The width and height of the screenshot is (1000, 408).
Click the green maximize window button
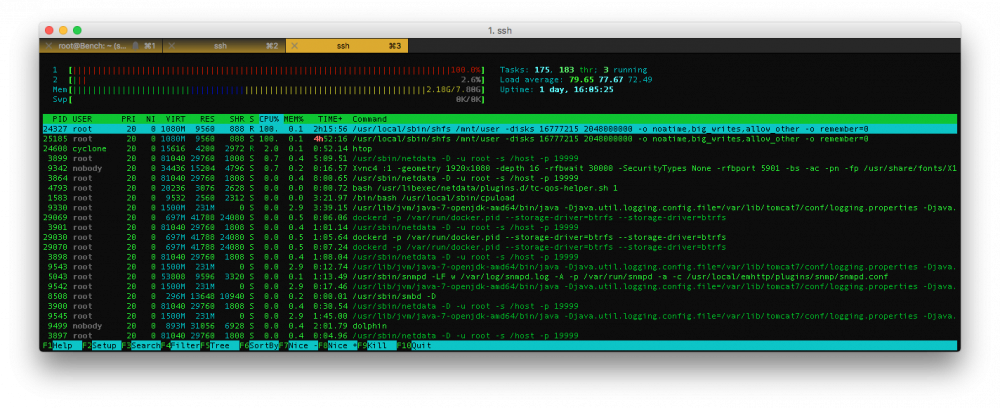coord(77,31)
